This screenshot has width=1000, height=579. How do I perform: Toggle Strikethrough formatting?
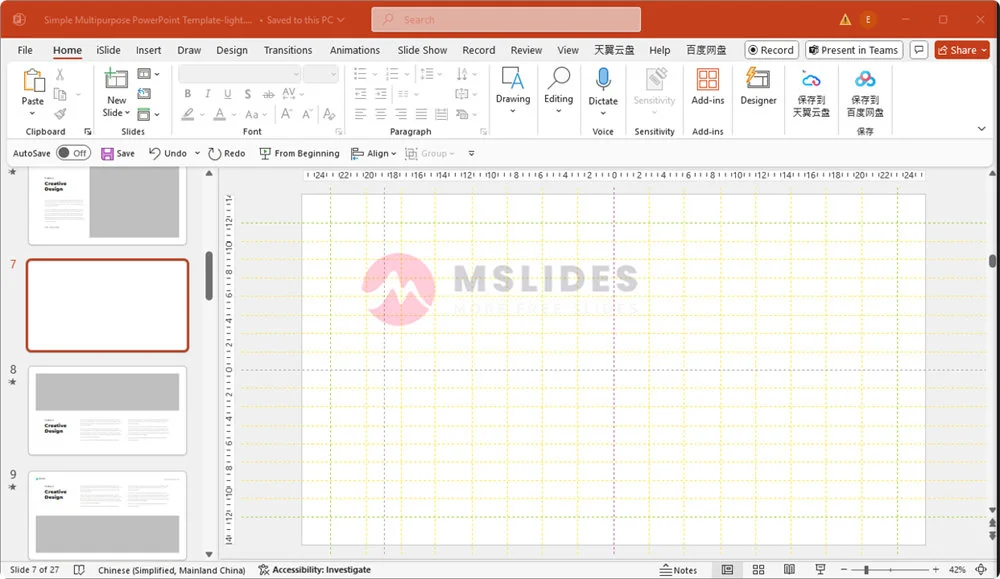pyautogui.click(x=268, y=94)
